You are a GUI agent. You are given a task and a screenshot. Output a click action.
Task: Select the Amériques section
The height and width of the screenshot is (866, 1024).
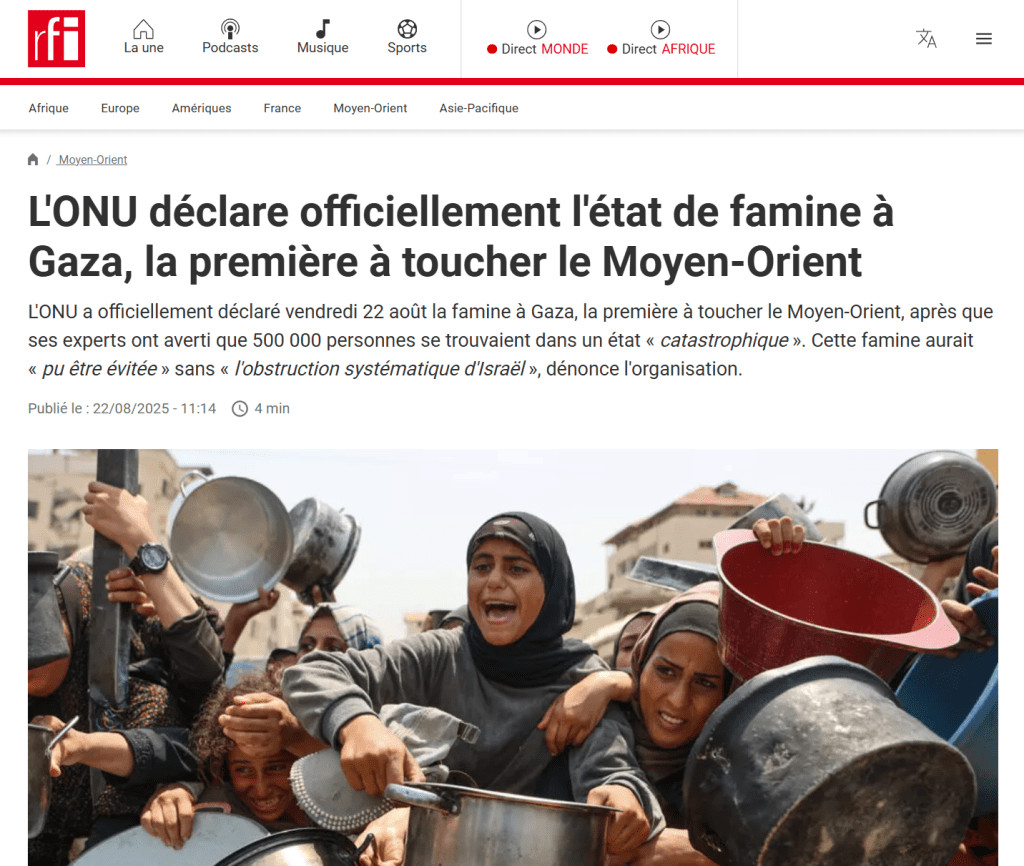click(201, 108)
